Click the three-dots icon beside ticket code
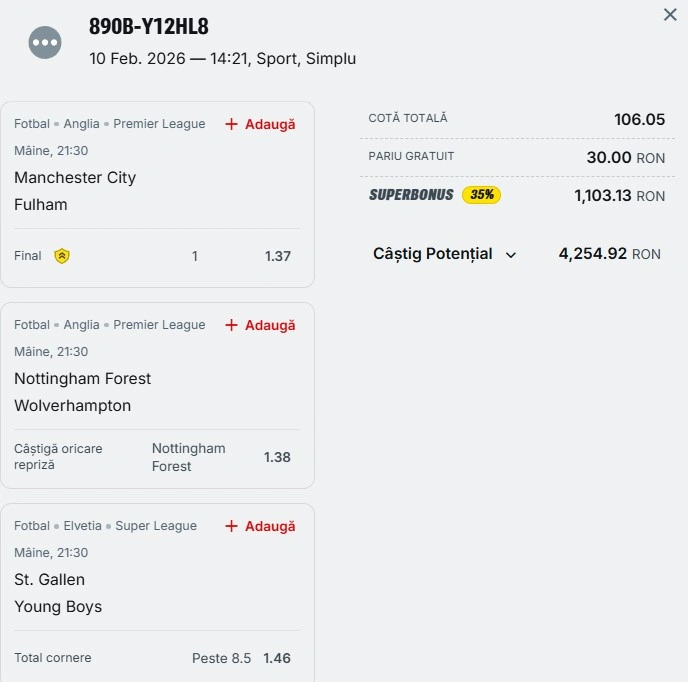Screen dimensions: 688x682 click(x=46, y=43)
